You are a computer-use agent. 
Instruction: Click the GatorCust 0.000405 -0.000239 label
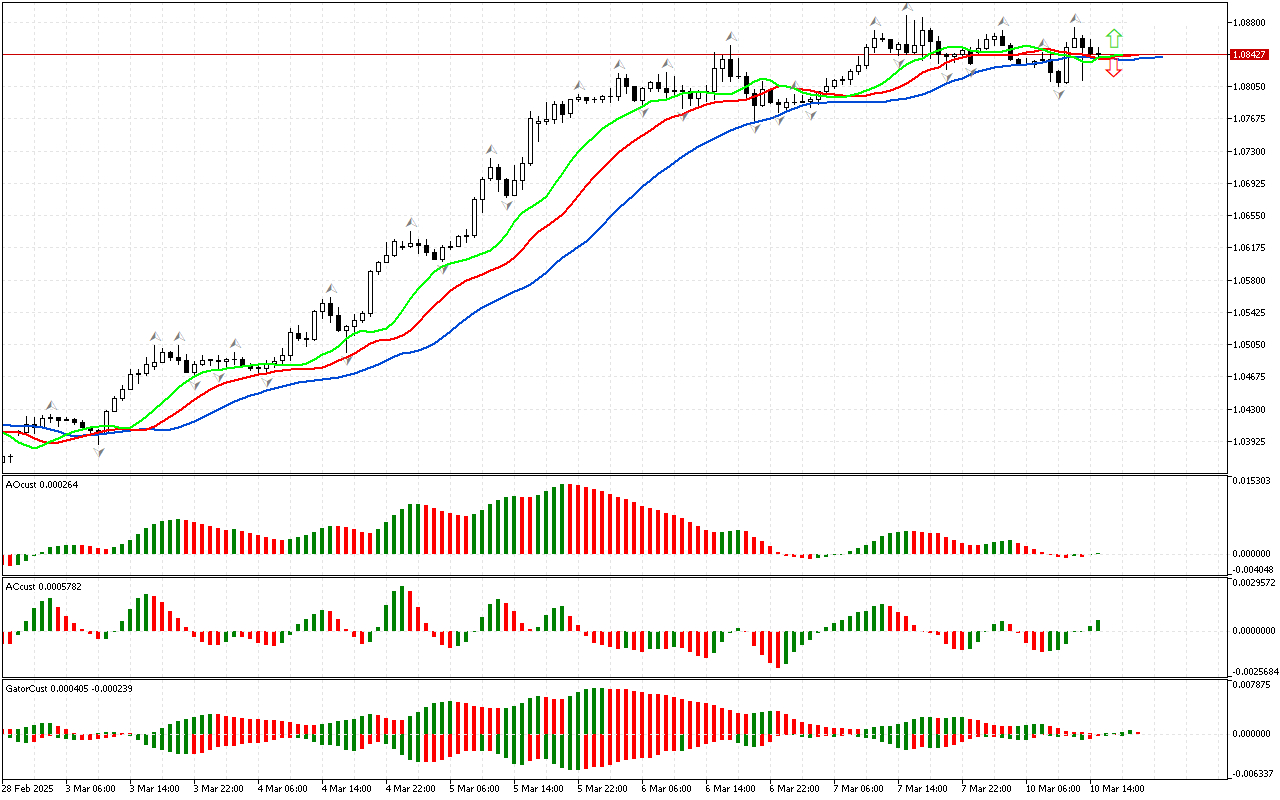70,689
